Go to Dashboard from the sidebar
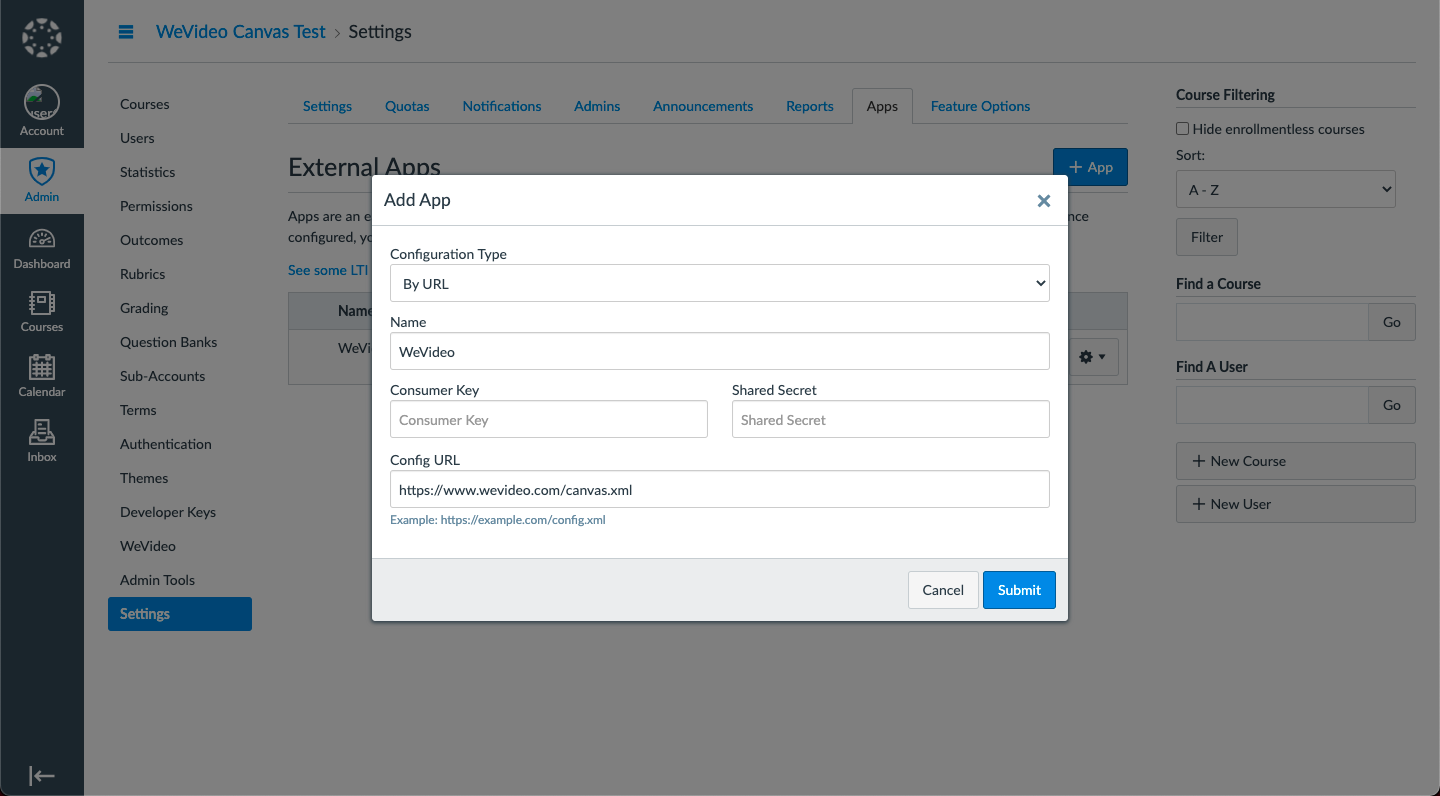This screenshot has height=796, width=1440. [42, 249]
